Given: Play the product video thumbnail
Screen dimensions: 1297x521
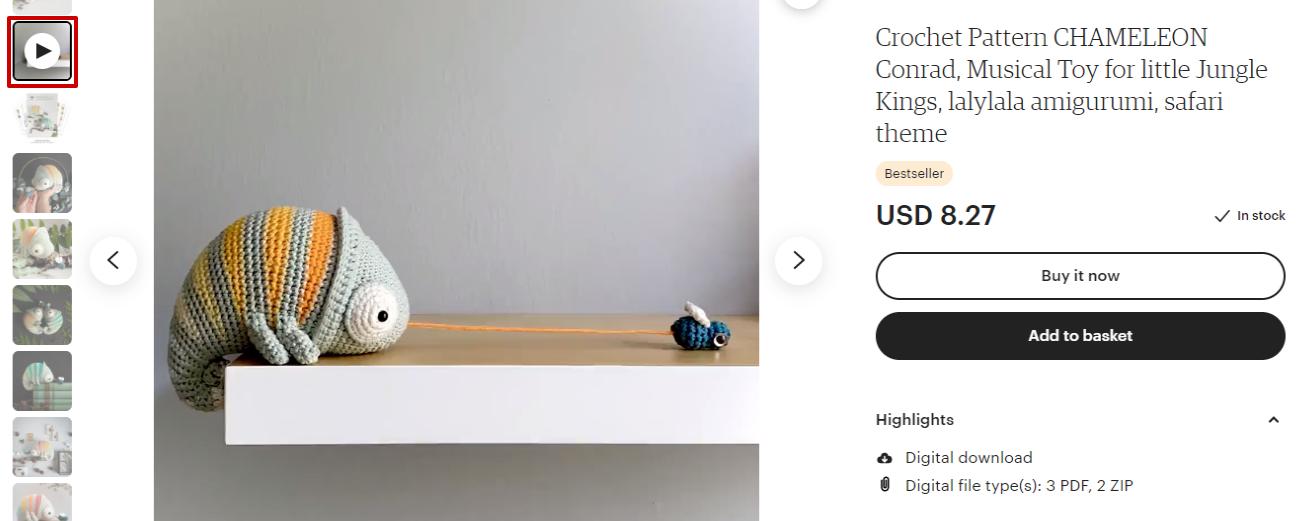Looking at the screenshot, I should click(x=42, y=51).
